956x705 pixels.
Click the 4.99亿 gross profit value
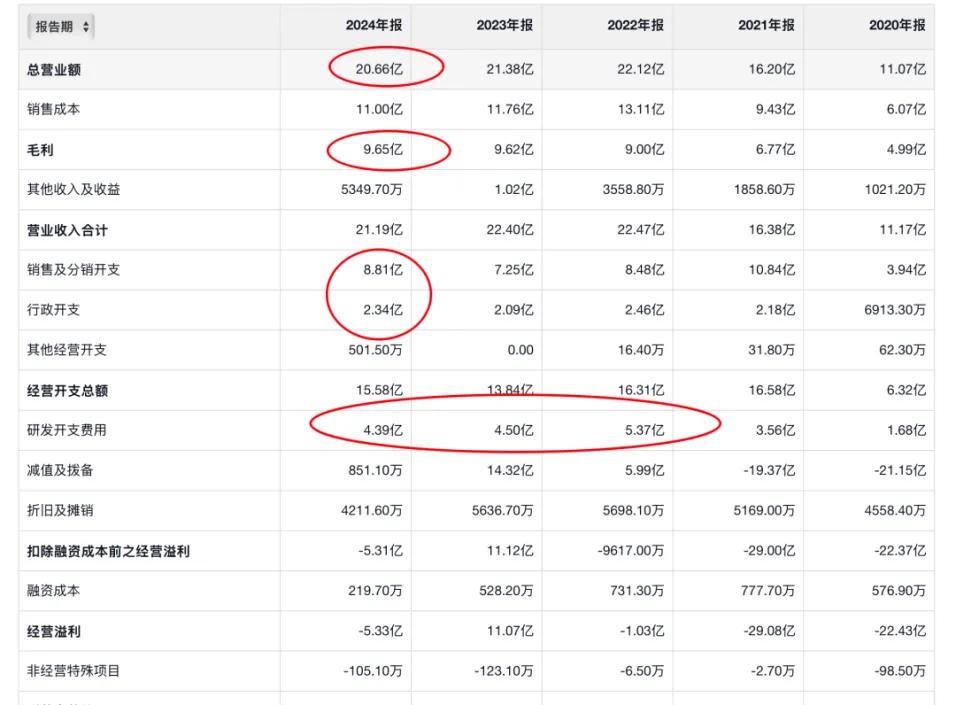pos(905,149)
